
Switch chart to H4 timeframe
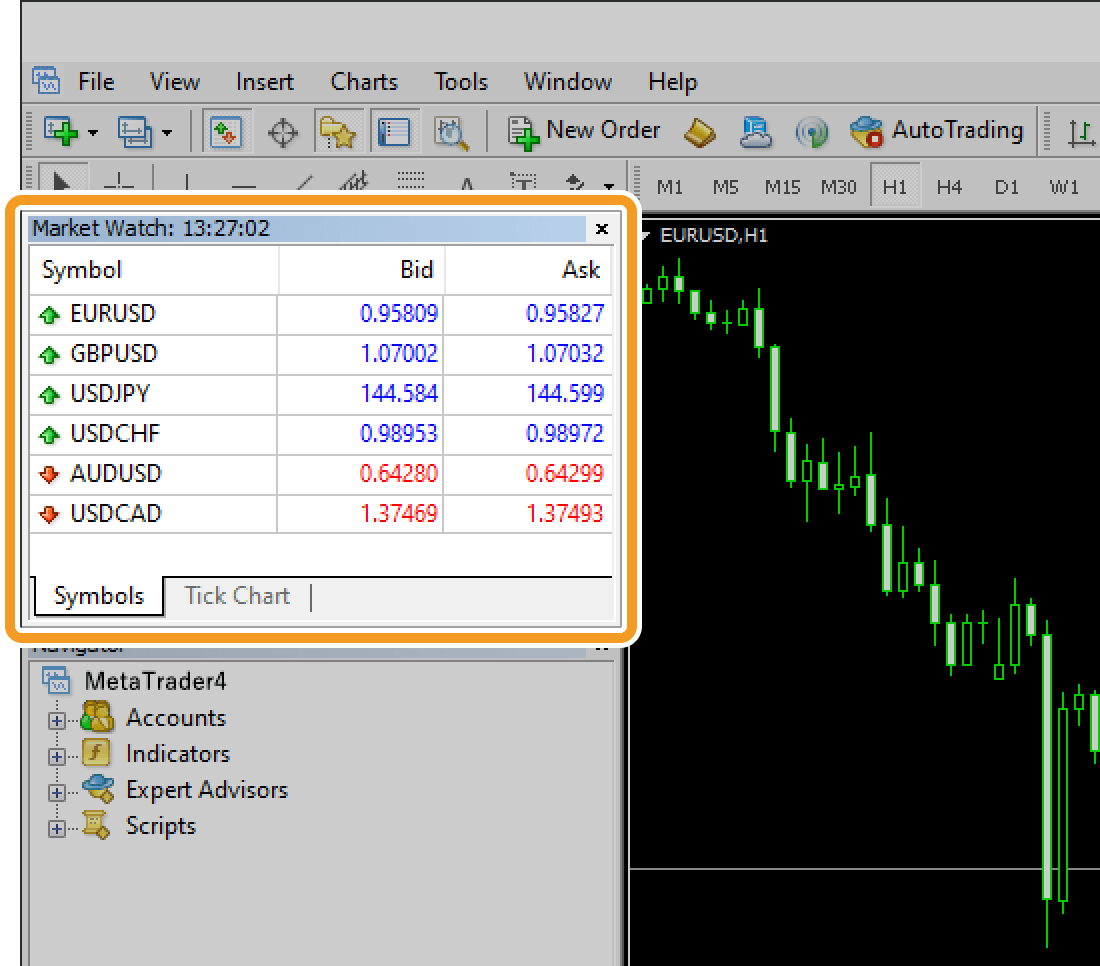tap(949, 187)
